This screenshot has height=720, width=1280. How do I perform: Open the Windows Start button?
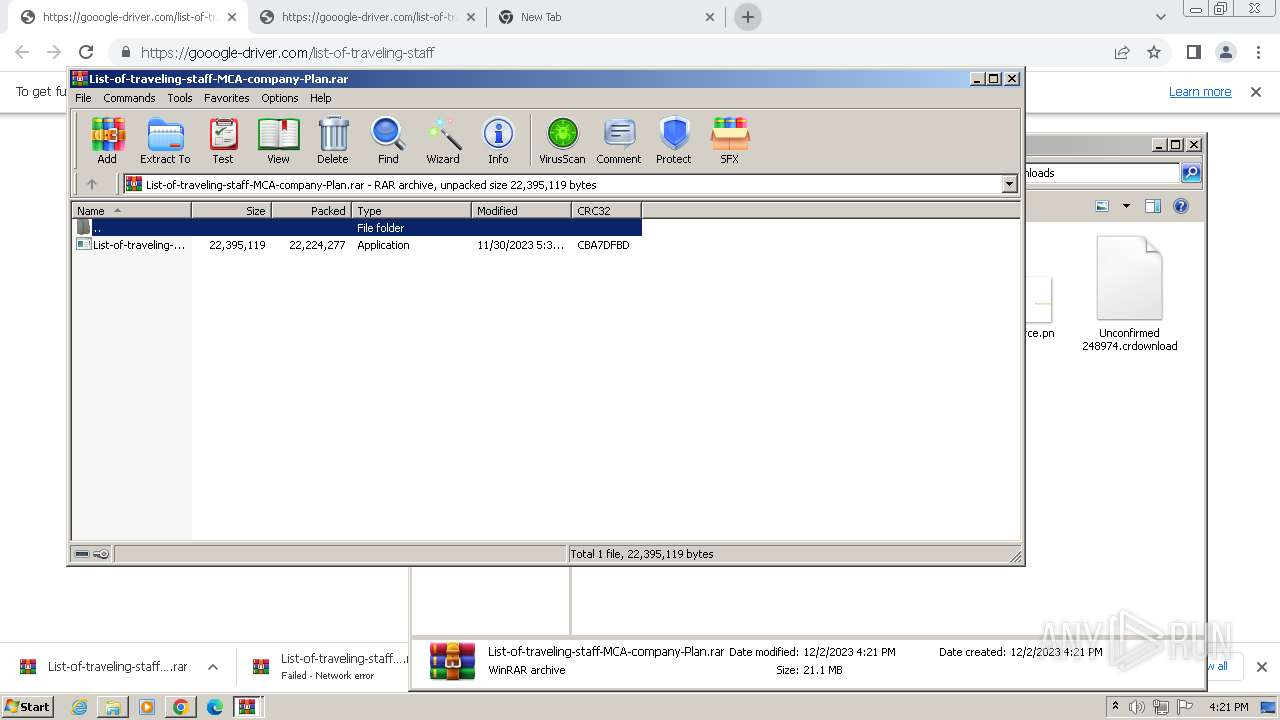point(28,706)
